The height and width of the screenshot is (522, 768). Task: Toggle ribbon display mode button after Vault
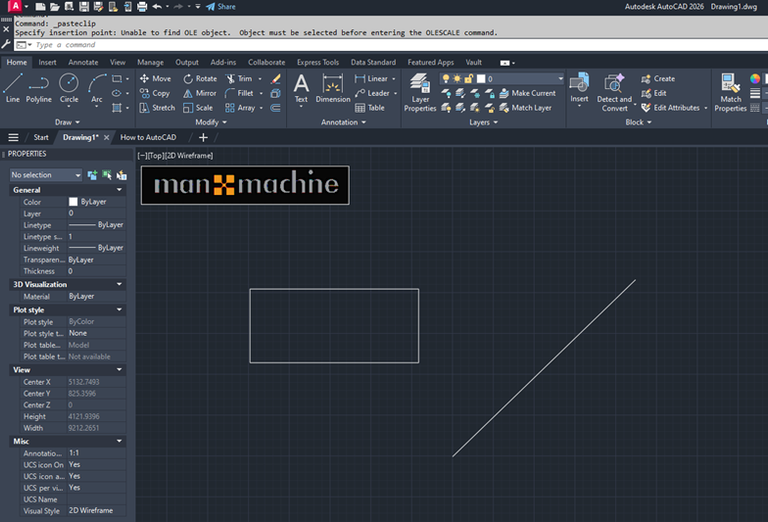click(x=505, y=63)
